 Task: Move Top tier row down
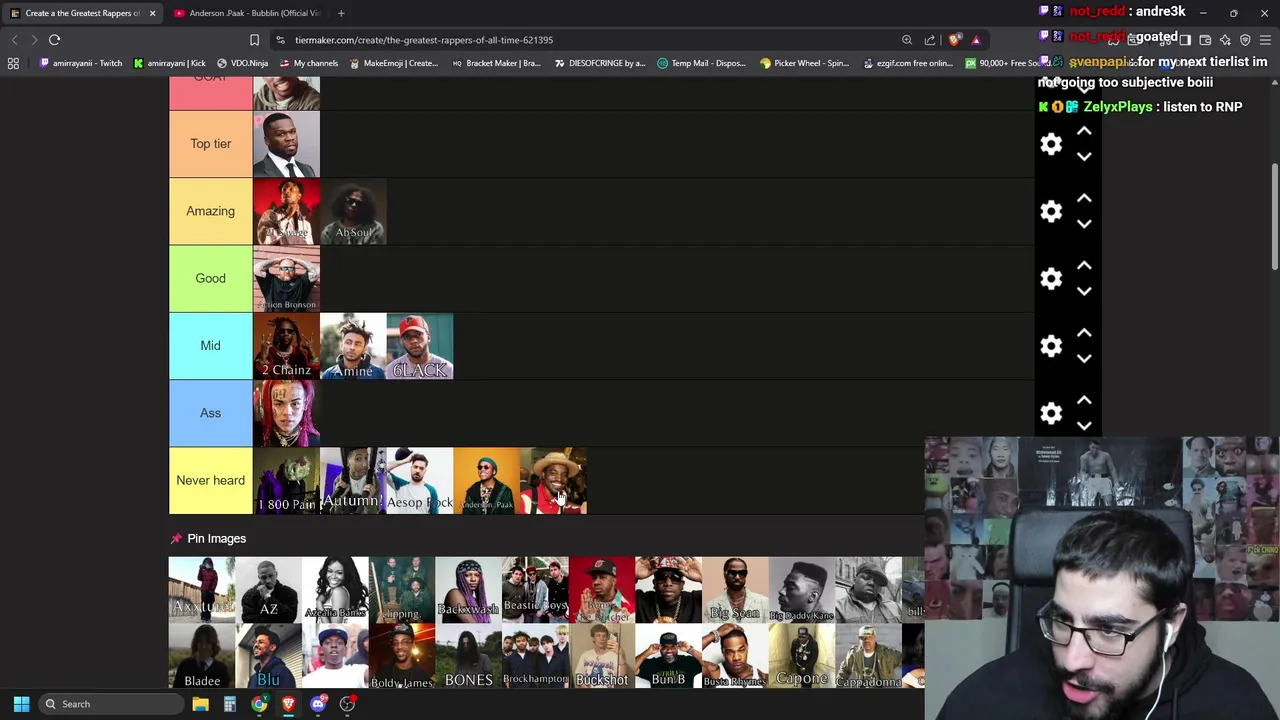pyautogui.click(x=1084, y=157)
